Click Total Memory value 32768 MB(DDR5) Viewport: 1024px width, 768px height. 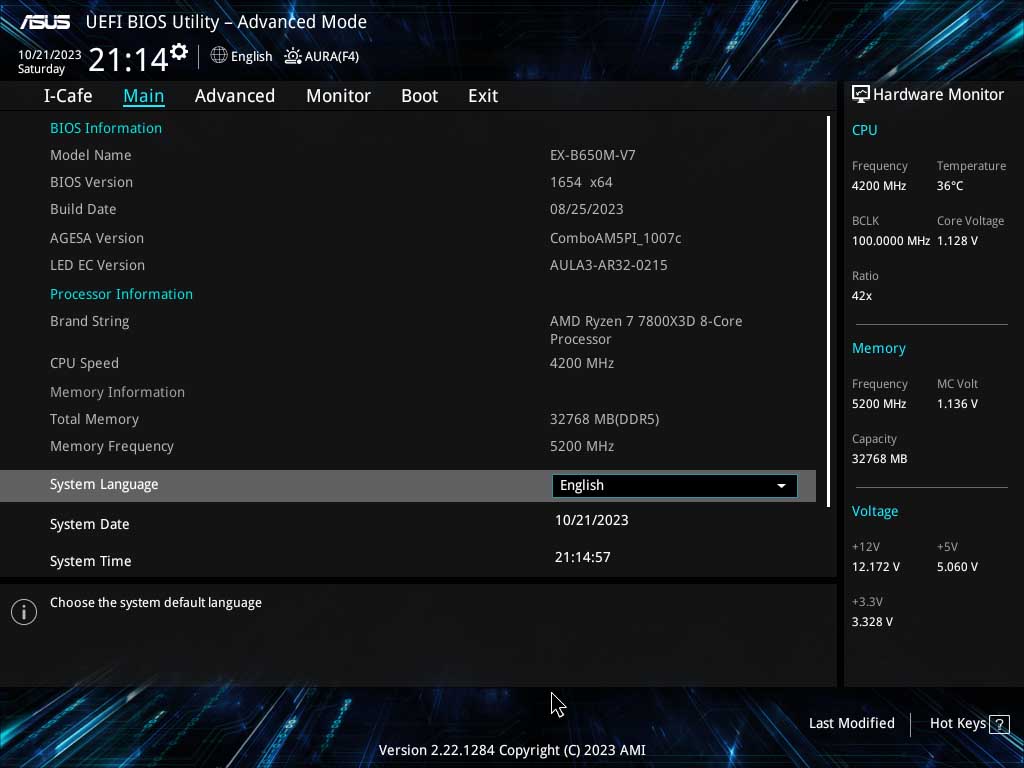604,419
